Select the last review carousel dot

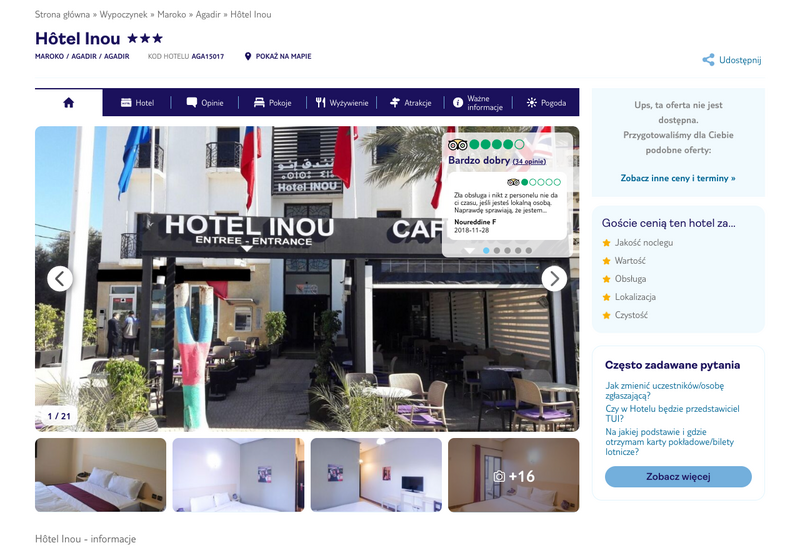coord(529,250)
